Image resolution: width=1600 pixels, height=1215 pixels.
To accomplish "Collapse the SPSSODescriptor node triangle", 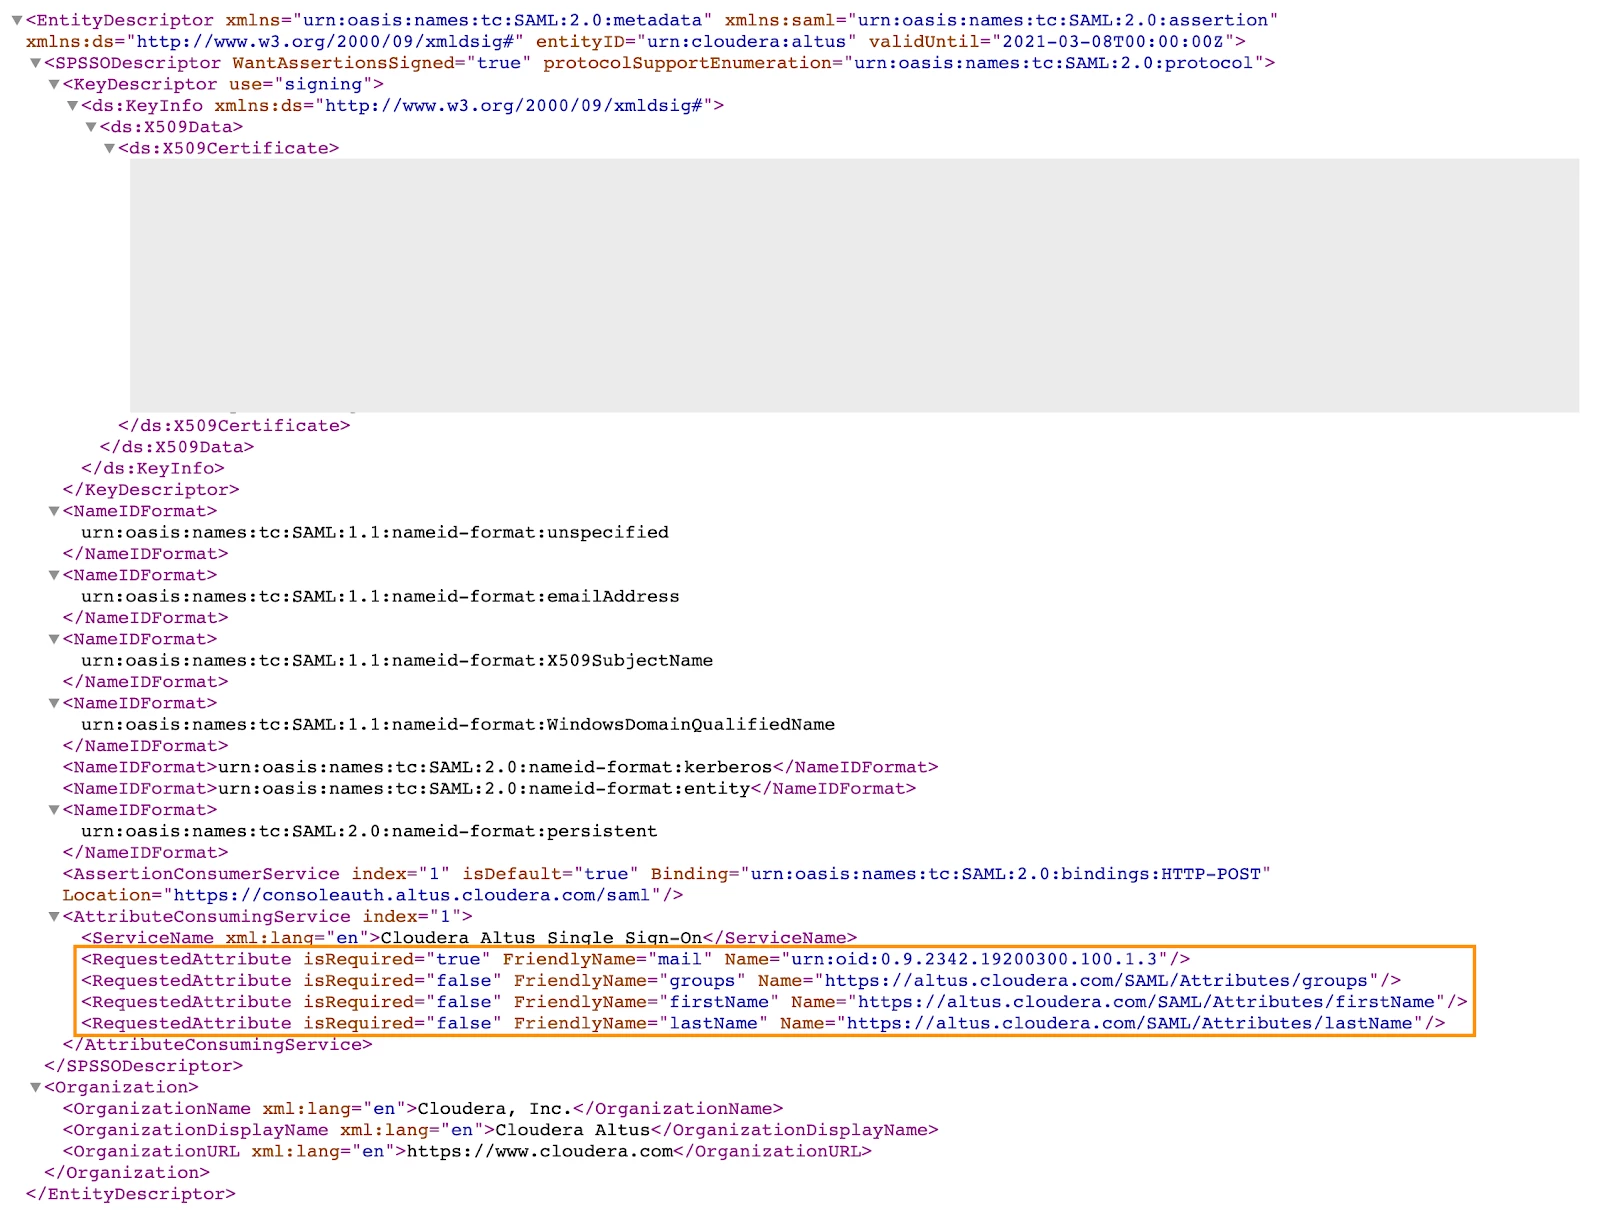I will (x=35, y=63).
